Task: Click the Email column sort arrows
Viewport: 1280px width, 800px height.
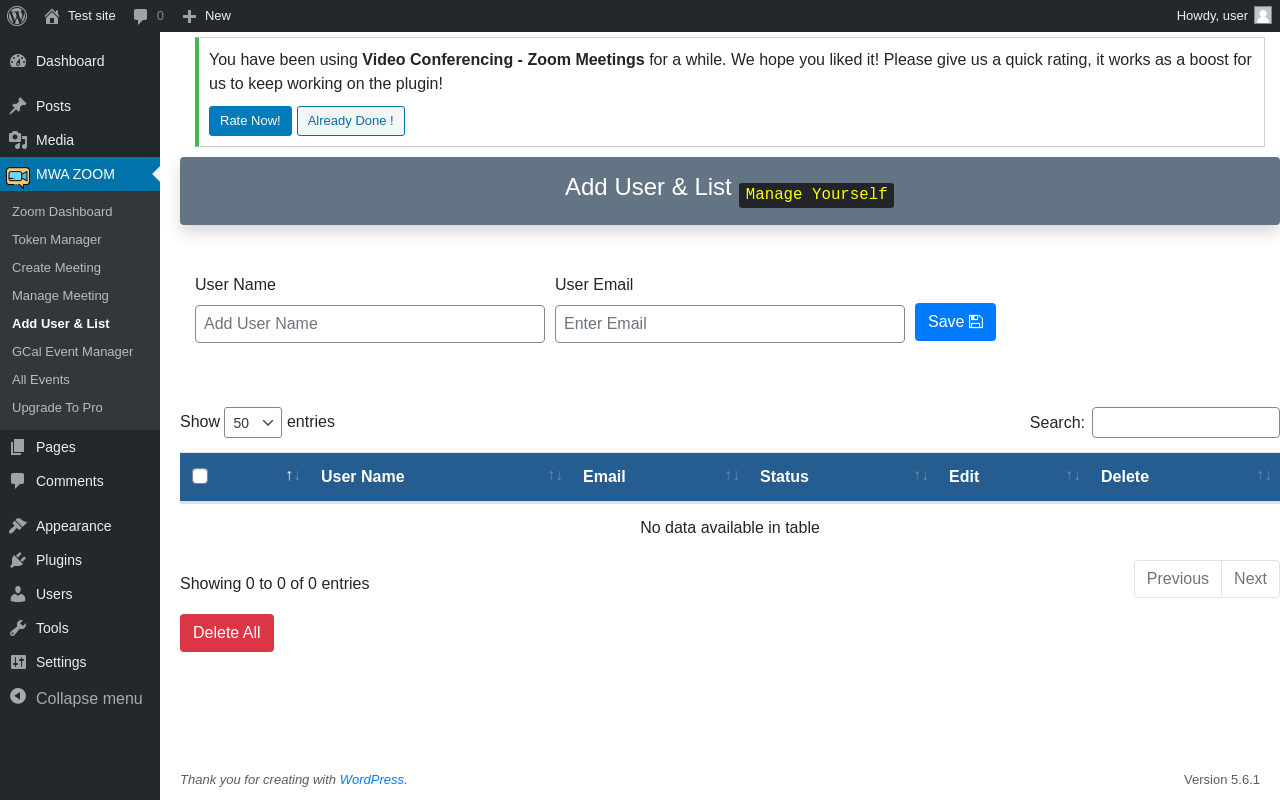Action: [732, 475]
